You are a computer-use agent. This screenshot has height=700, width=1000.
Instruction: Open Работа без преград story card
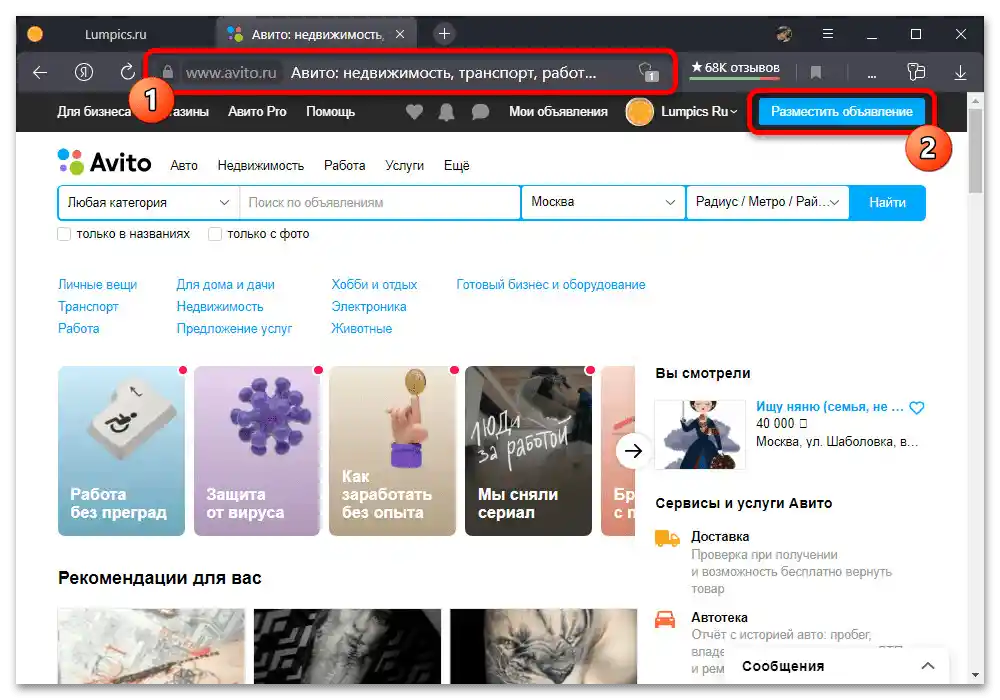tap(121, 451)
